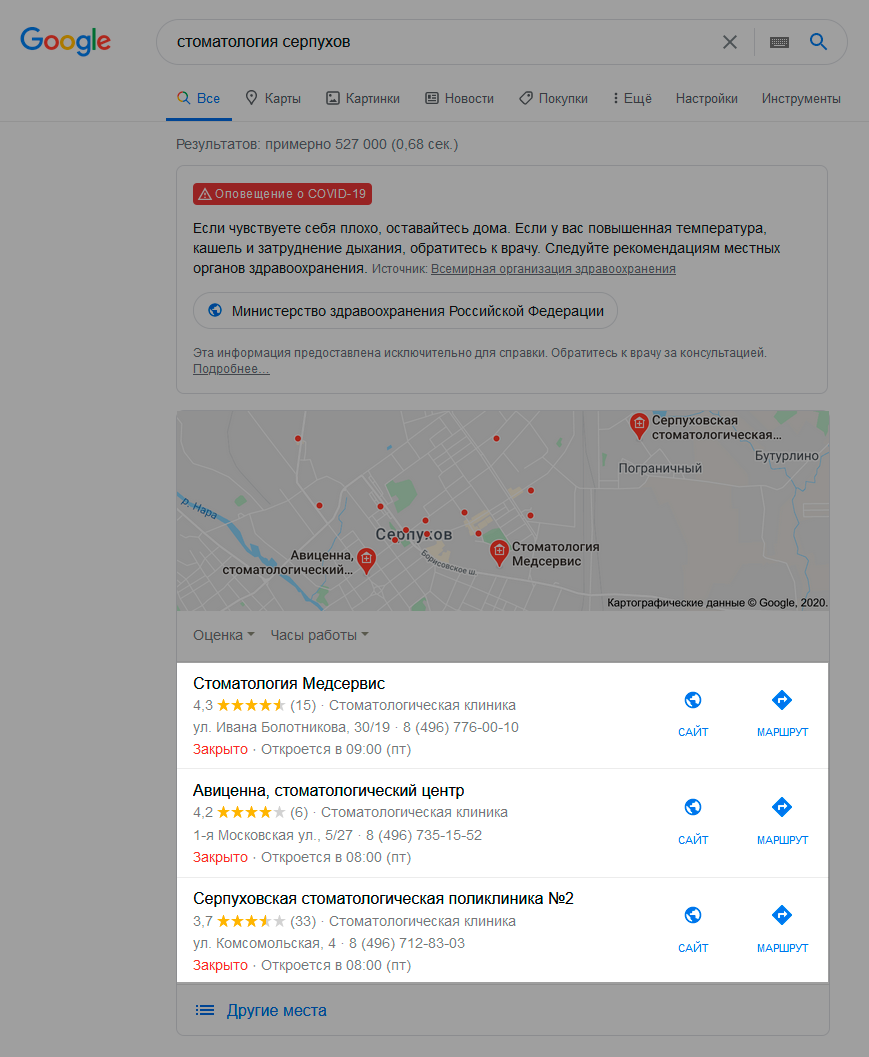Open website of Авиценна стоматологический центр
The width and height of the screenshot is (869, 1057).
pyautogui.click(x=693, y=820)
